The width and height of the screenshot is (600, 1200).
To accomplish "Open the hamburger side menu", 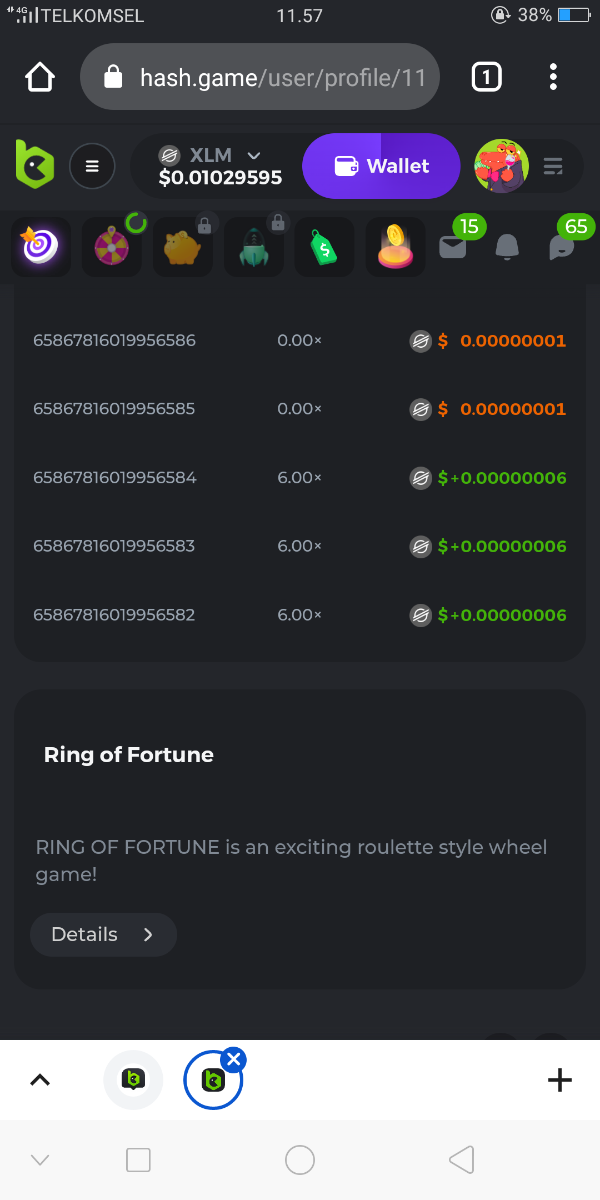I will point(92,166).
